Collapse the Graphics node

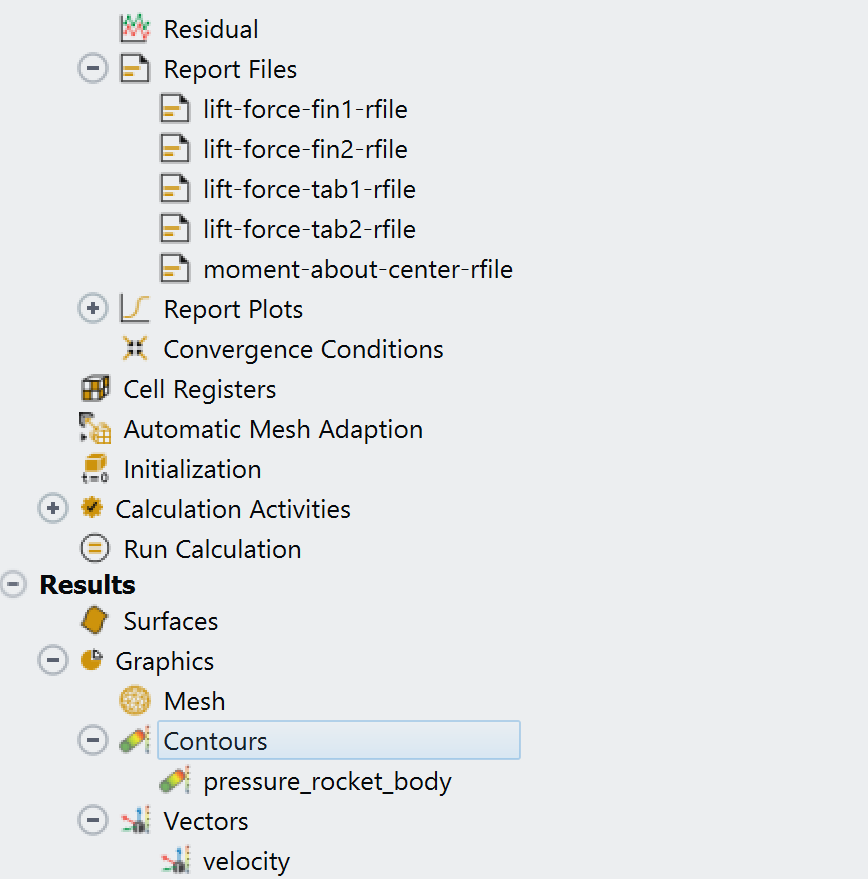coord(52,661)
